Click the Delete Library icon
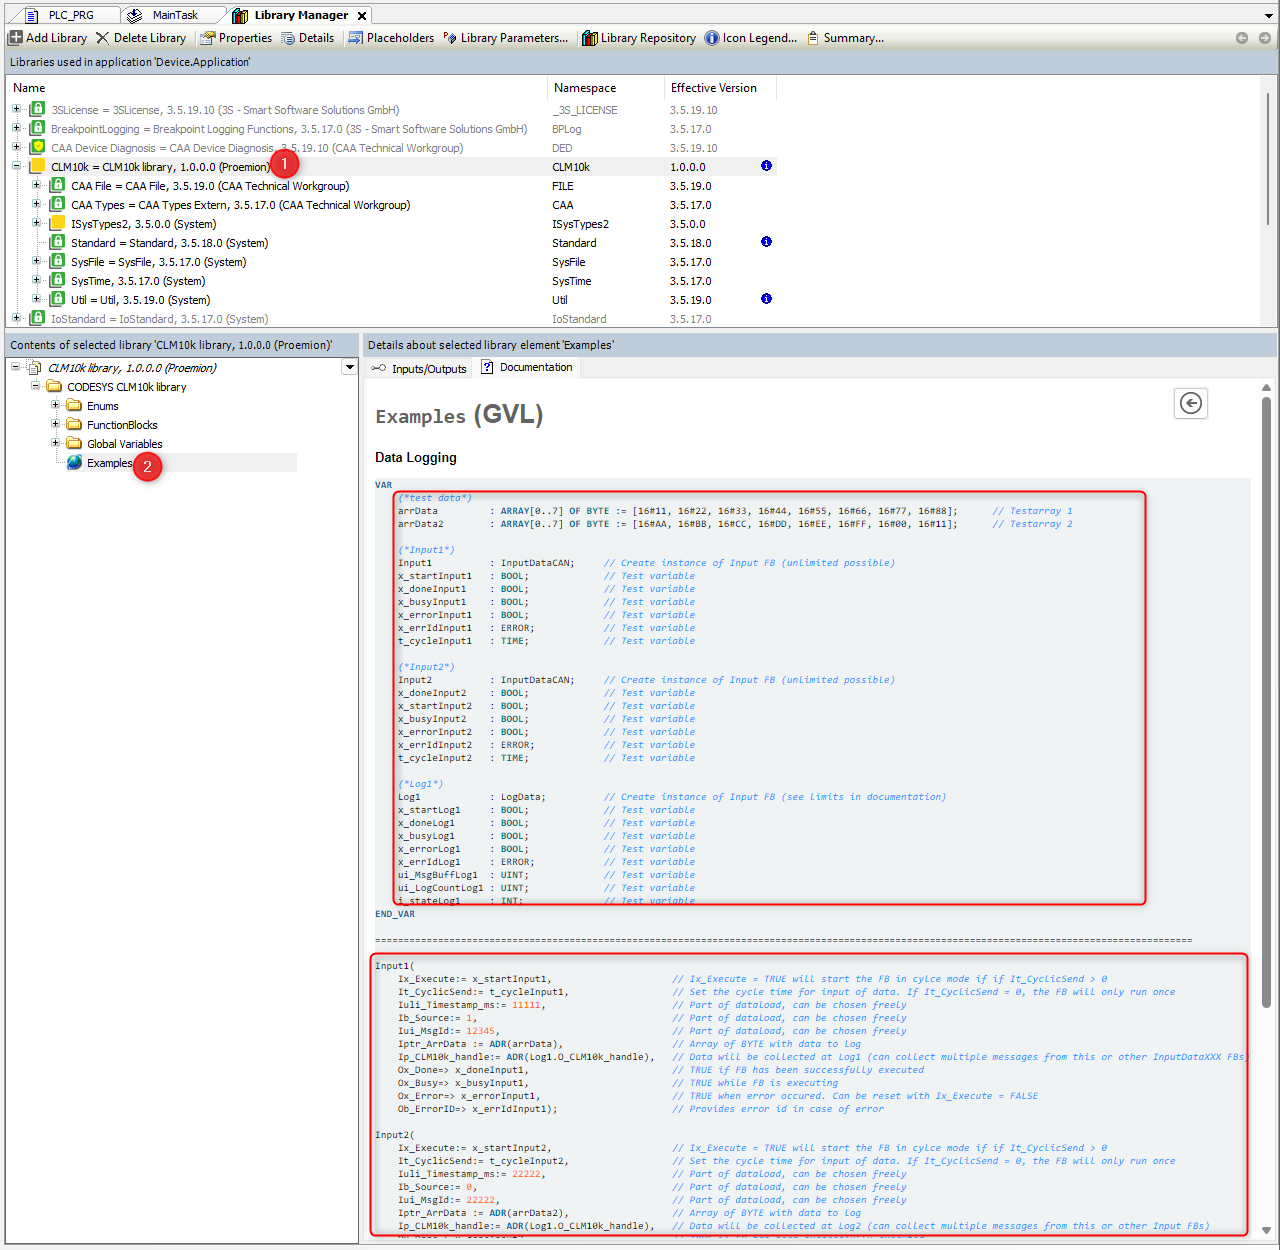Screen dimensions: 1280x1250 102,38
